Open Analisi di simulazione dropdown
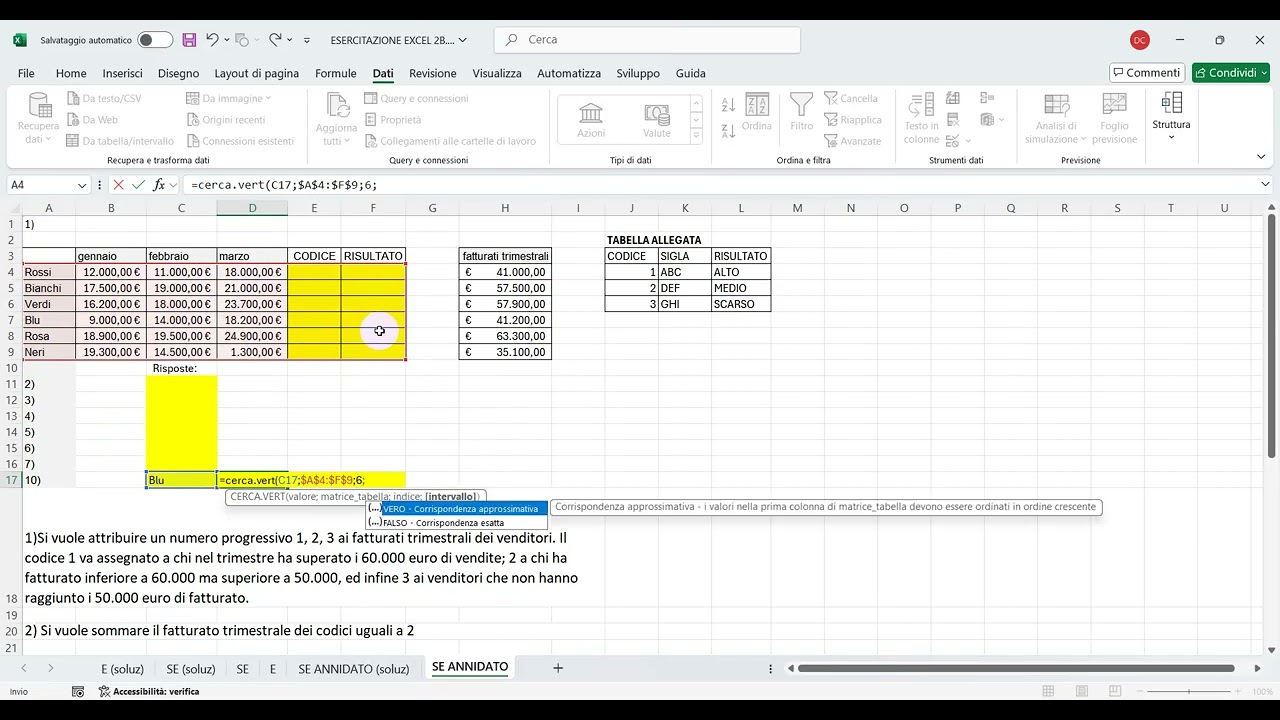 coord(1056,118)
